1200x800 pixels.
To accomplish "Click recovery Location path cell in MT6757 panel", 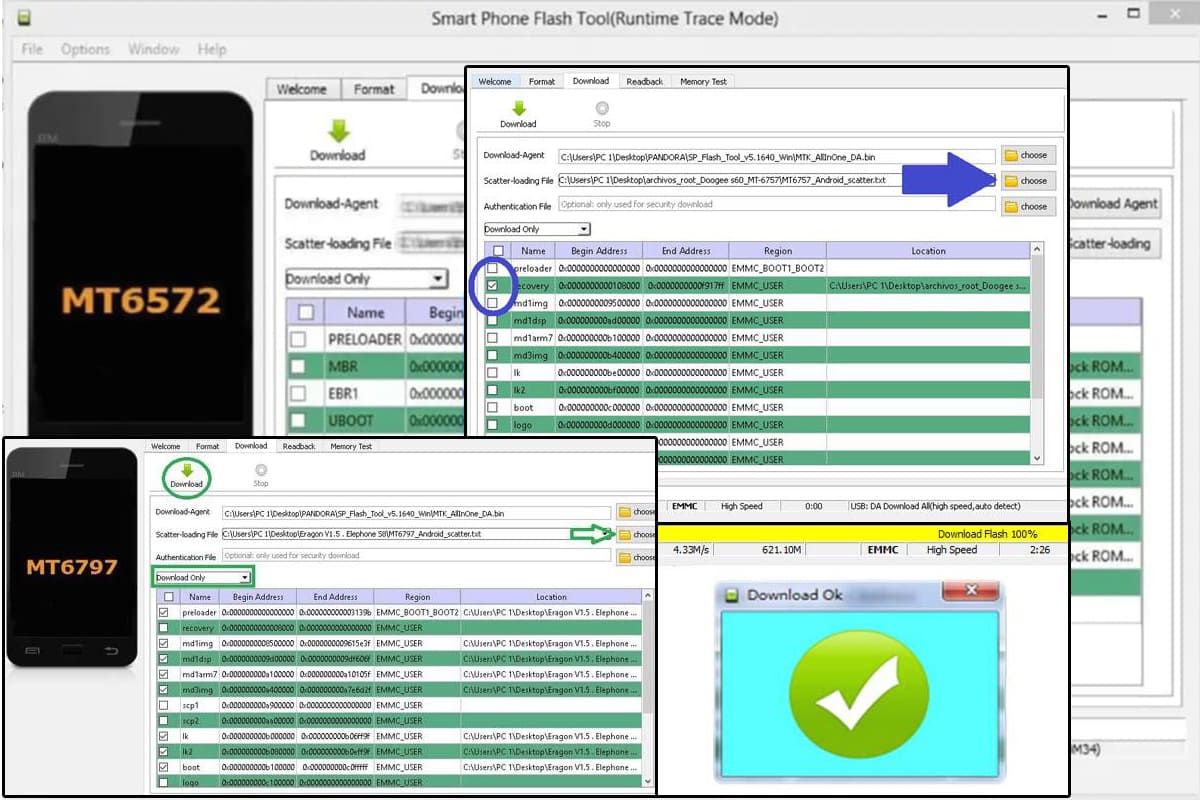I will click(928, 286).
